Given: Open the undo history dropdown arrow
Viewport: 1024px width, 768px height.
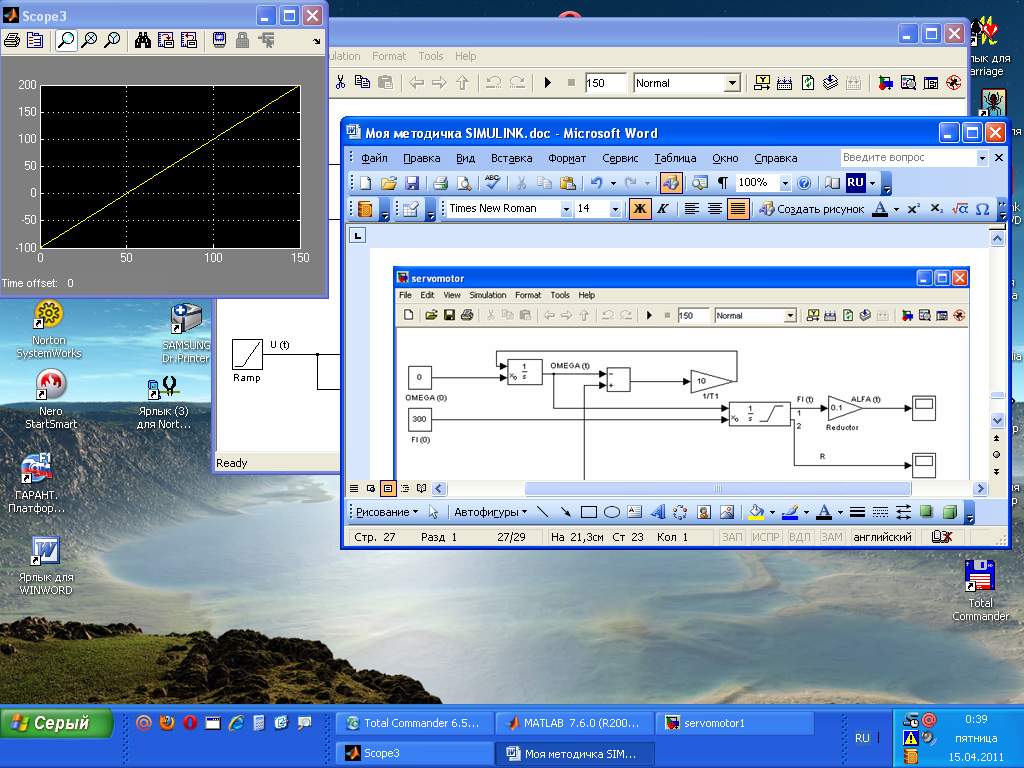Looking at the screenshot, I should (613, 184).
